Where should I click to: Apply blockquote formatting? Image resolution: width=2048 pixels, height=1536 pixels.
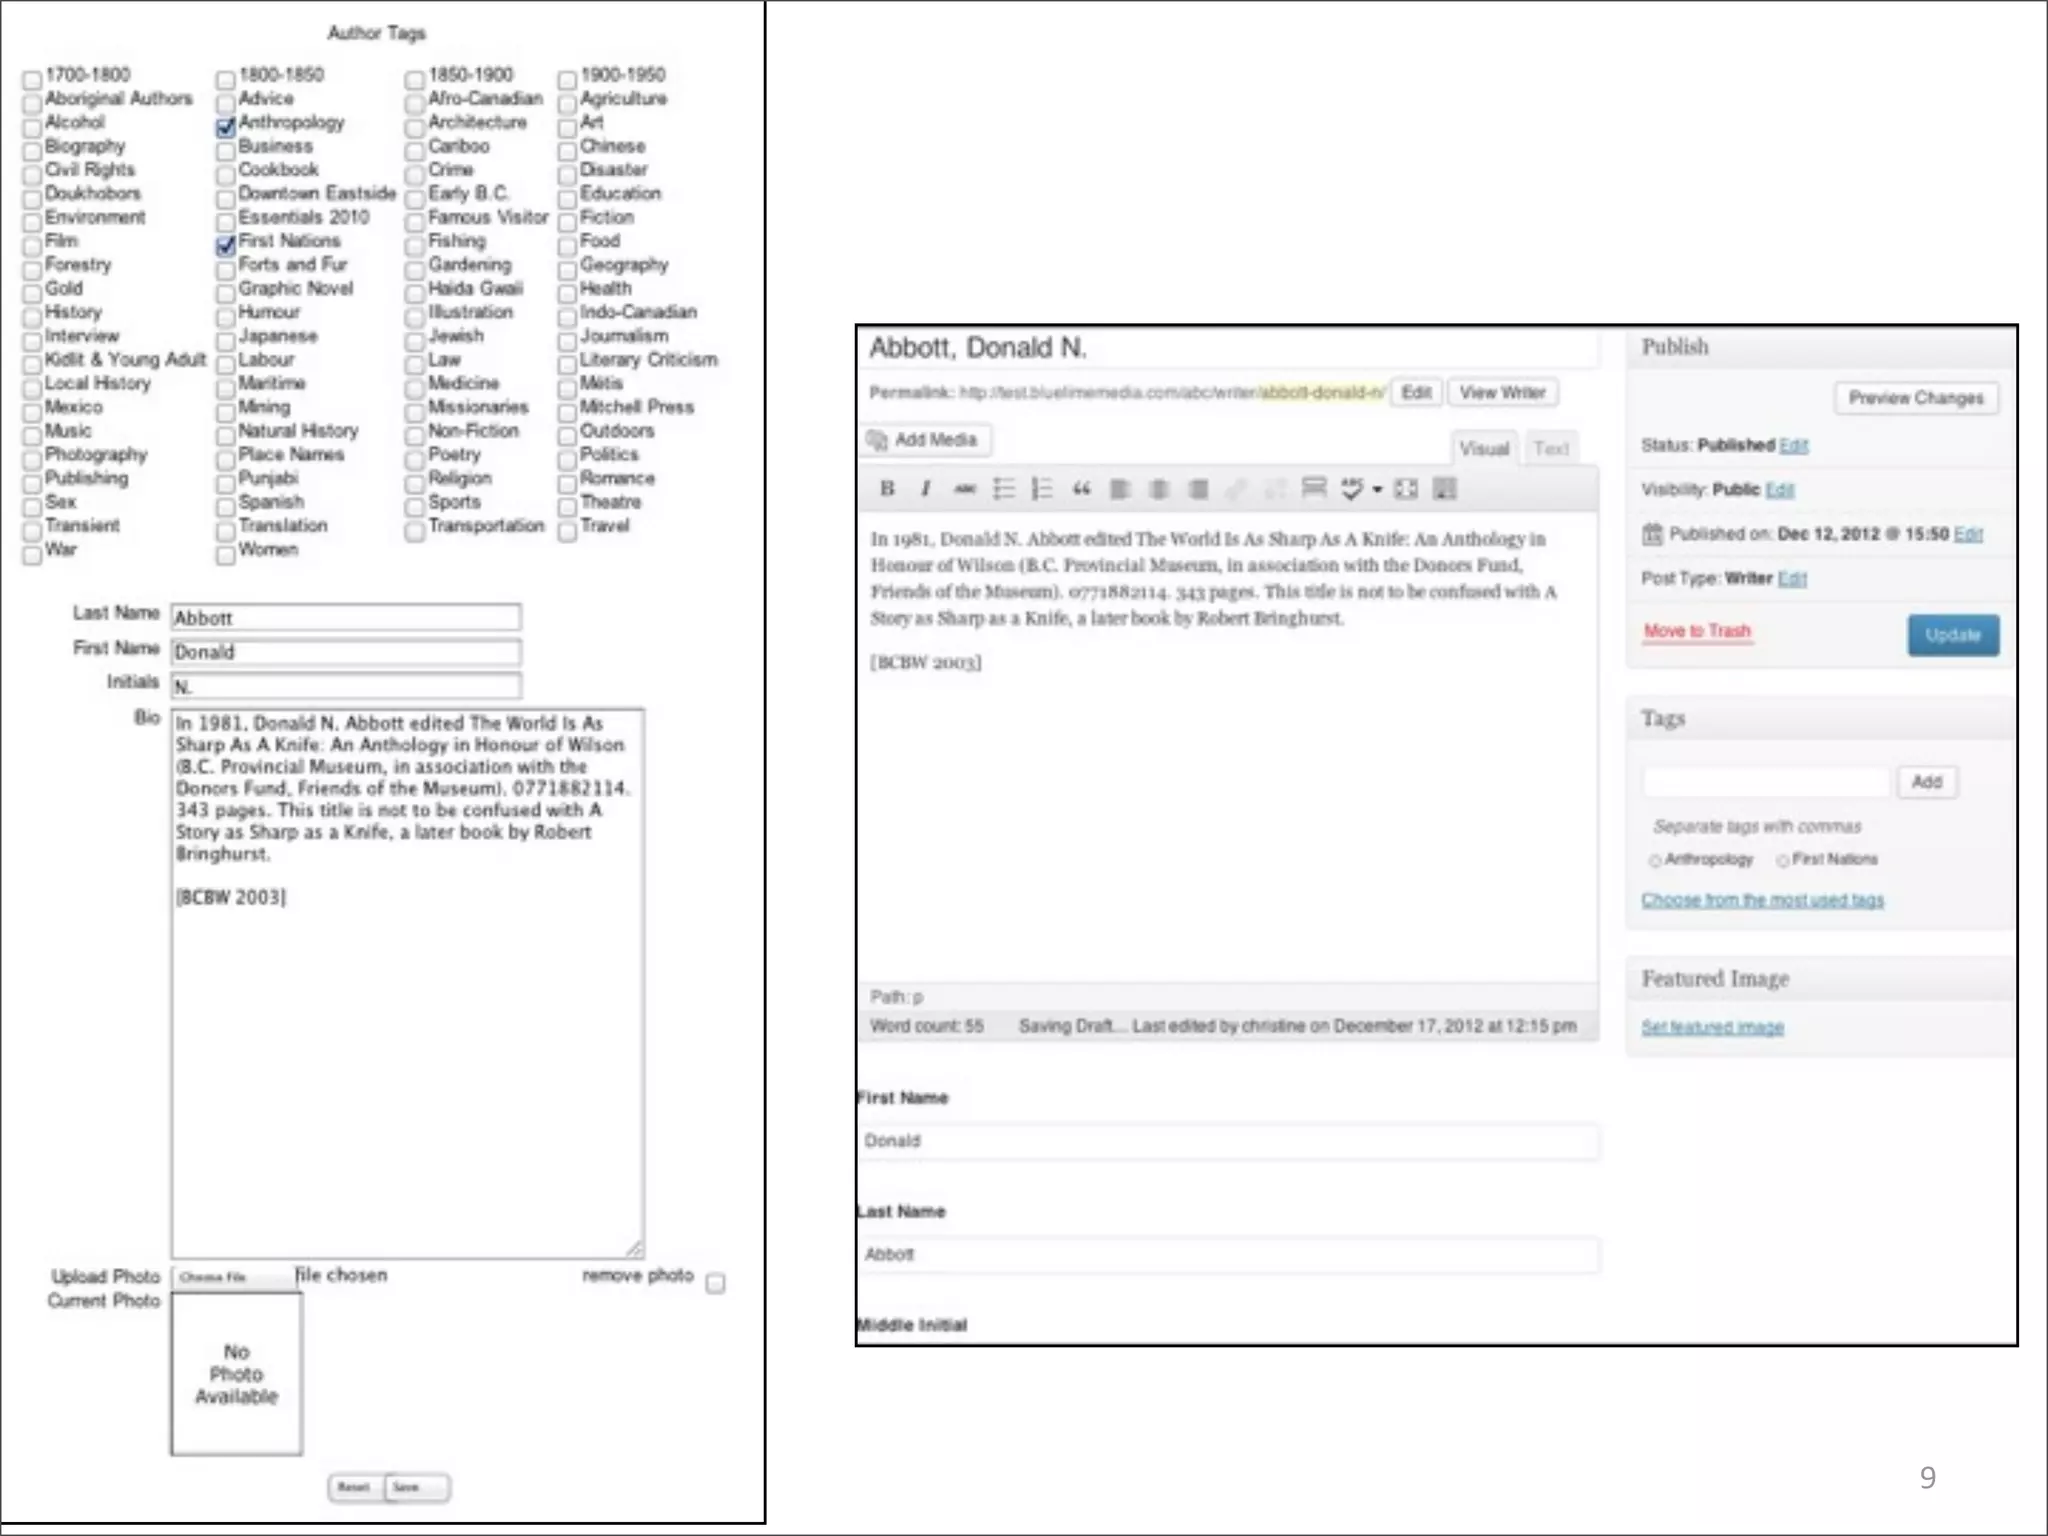pyautogui.click(x=1081, y=489)
